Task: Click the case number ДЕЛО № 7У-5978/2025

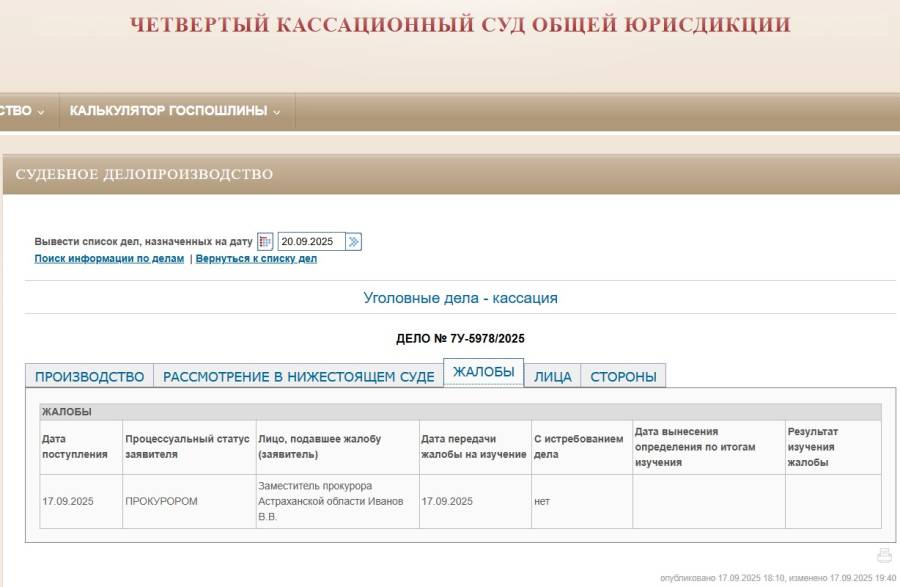Action: tap(460, 339)
